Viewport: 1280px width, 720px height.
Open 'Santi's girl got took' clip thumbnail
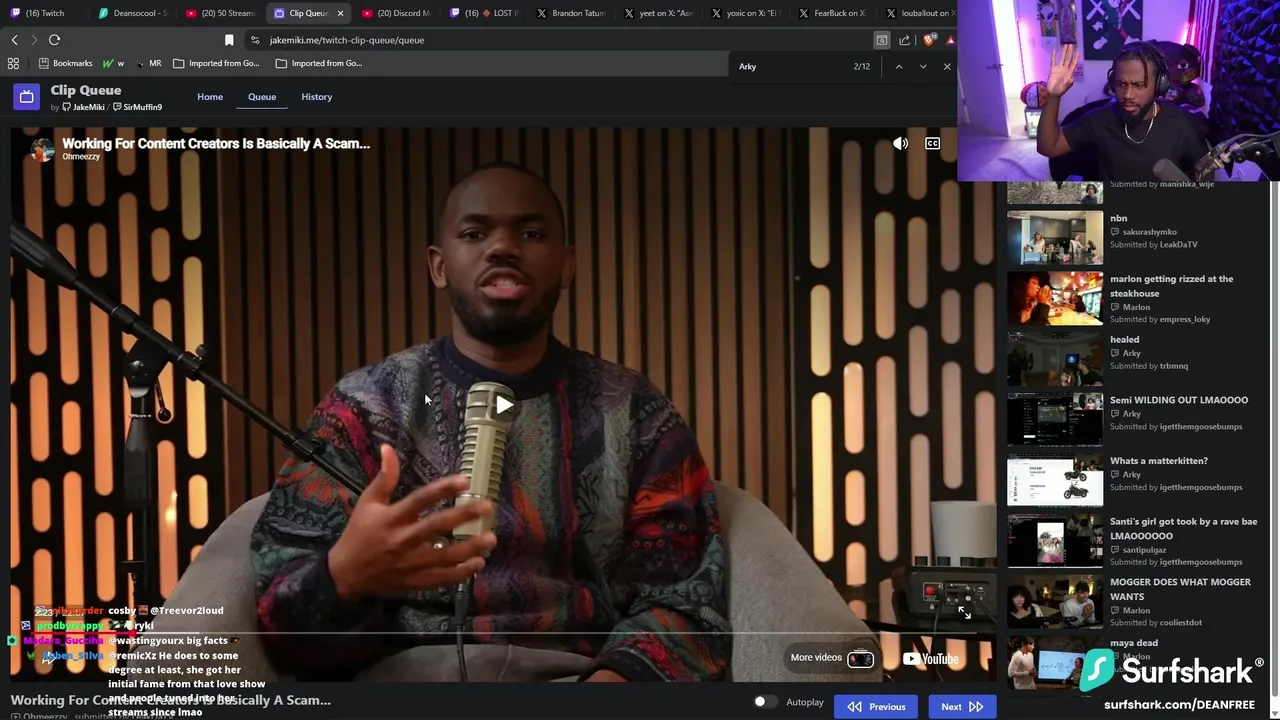point(1055,540)
